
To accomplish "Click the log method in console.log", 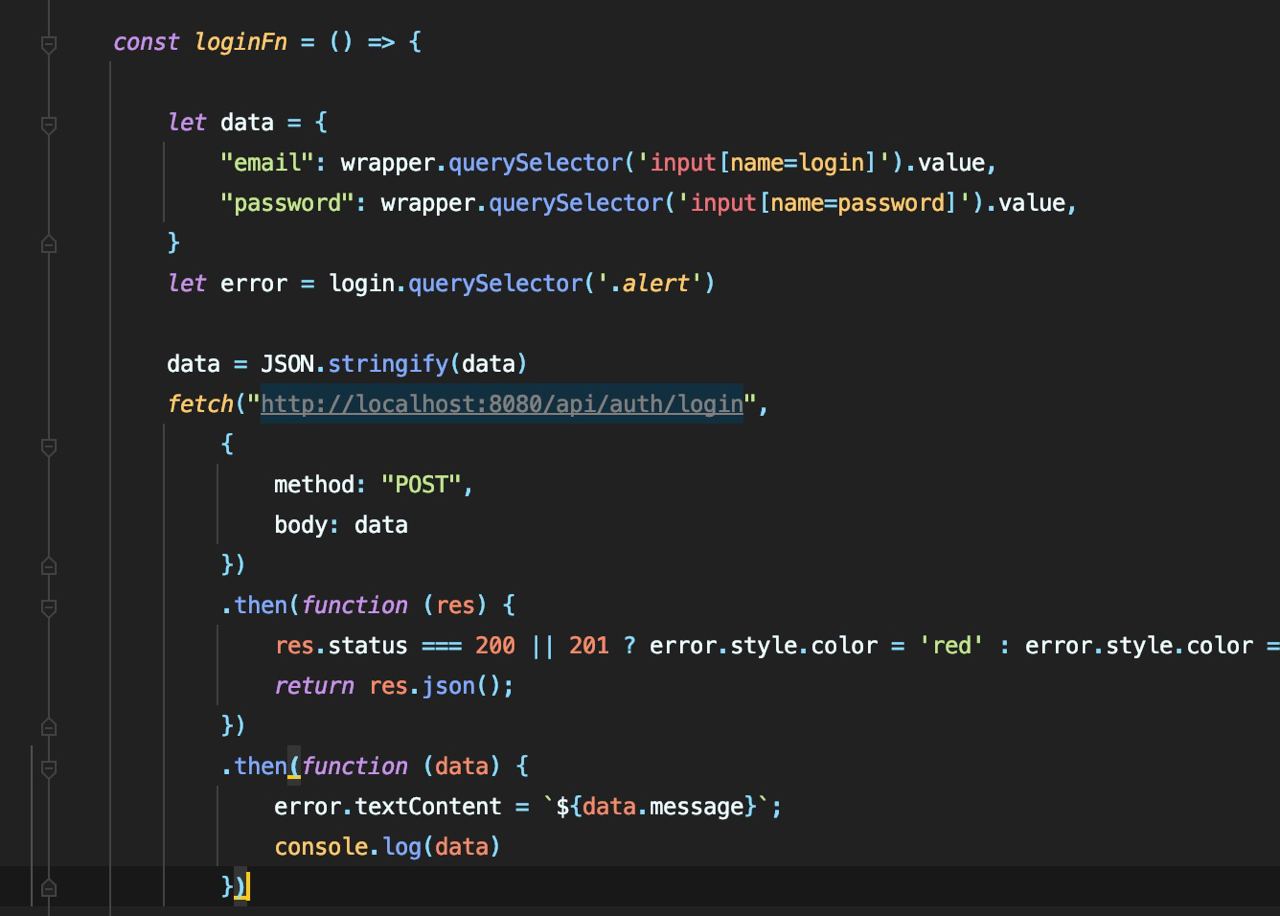I will (x=401, y=847).
